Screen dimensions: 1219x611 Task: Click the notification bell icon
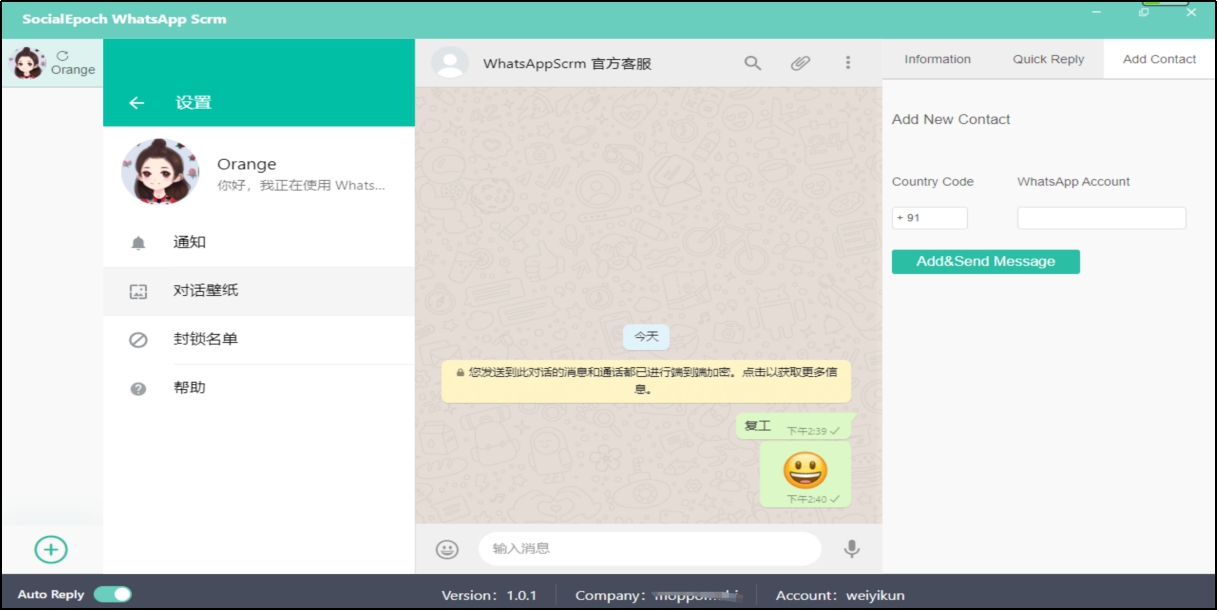pyautogui.click(x=138, y=243)
